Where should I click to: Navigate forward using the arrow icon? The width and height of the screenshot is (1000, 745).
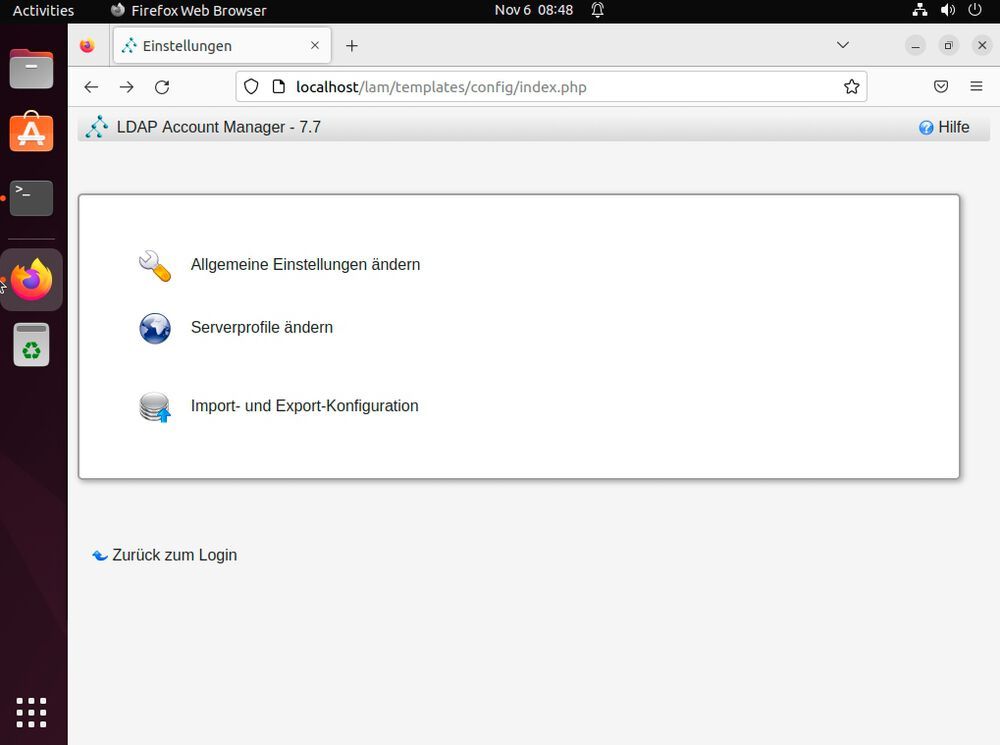click(127, 87)
